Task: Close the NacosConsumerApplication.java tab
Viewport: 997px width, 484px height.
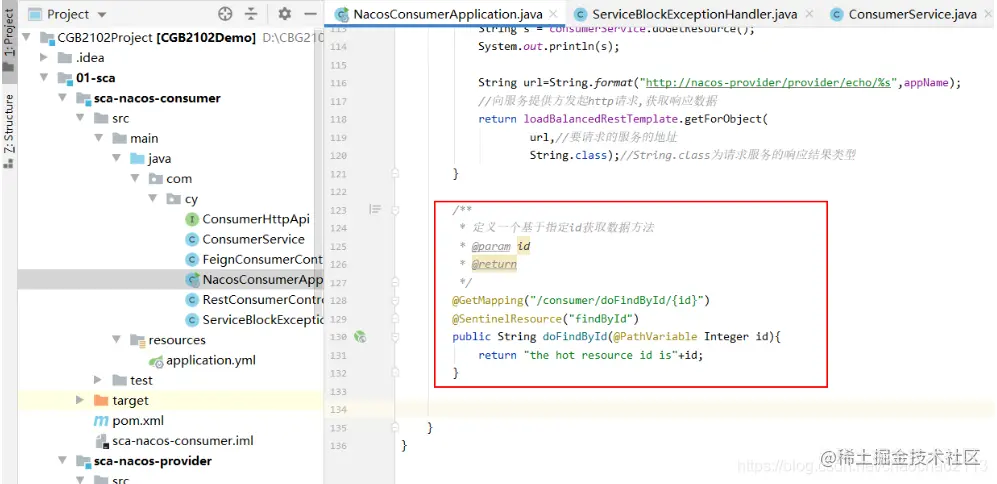Action: 553,14
